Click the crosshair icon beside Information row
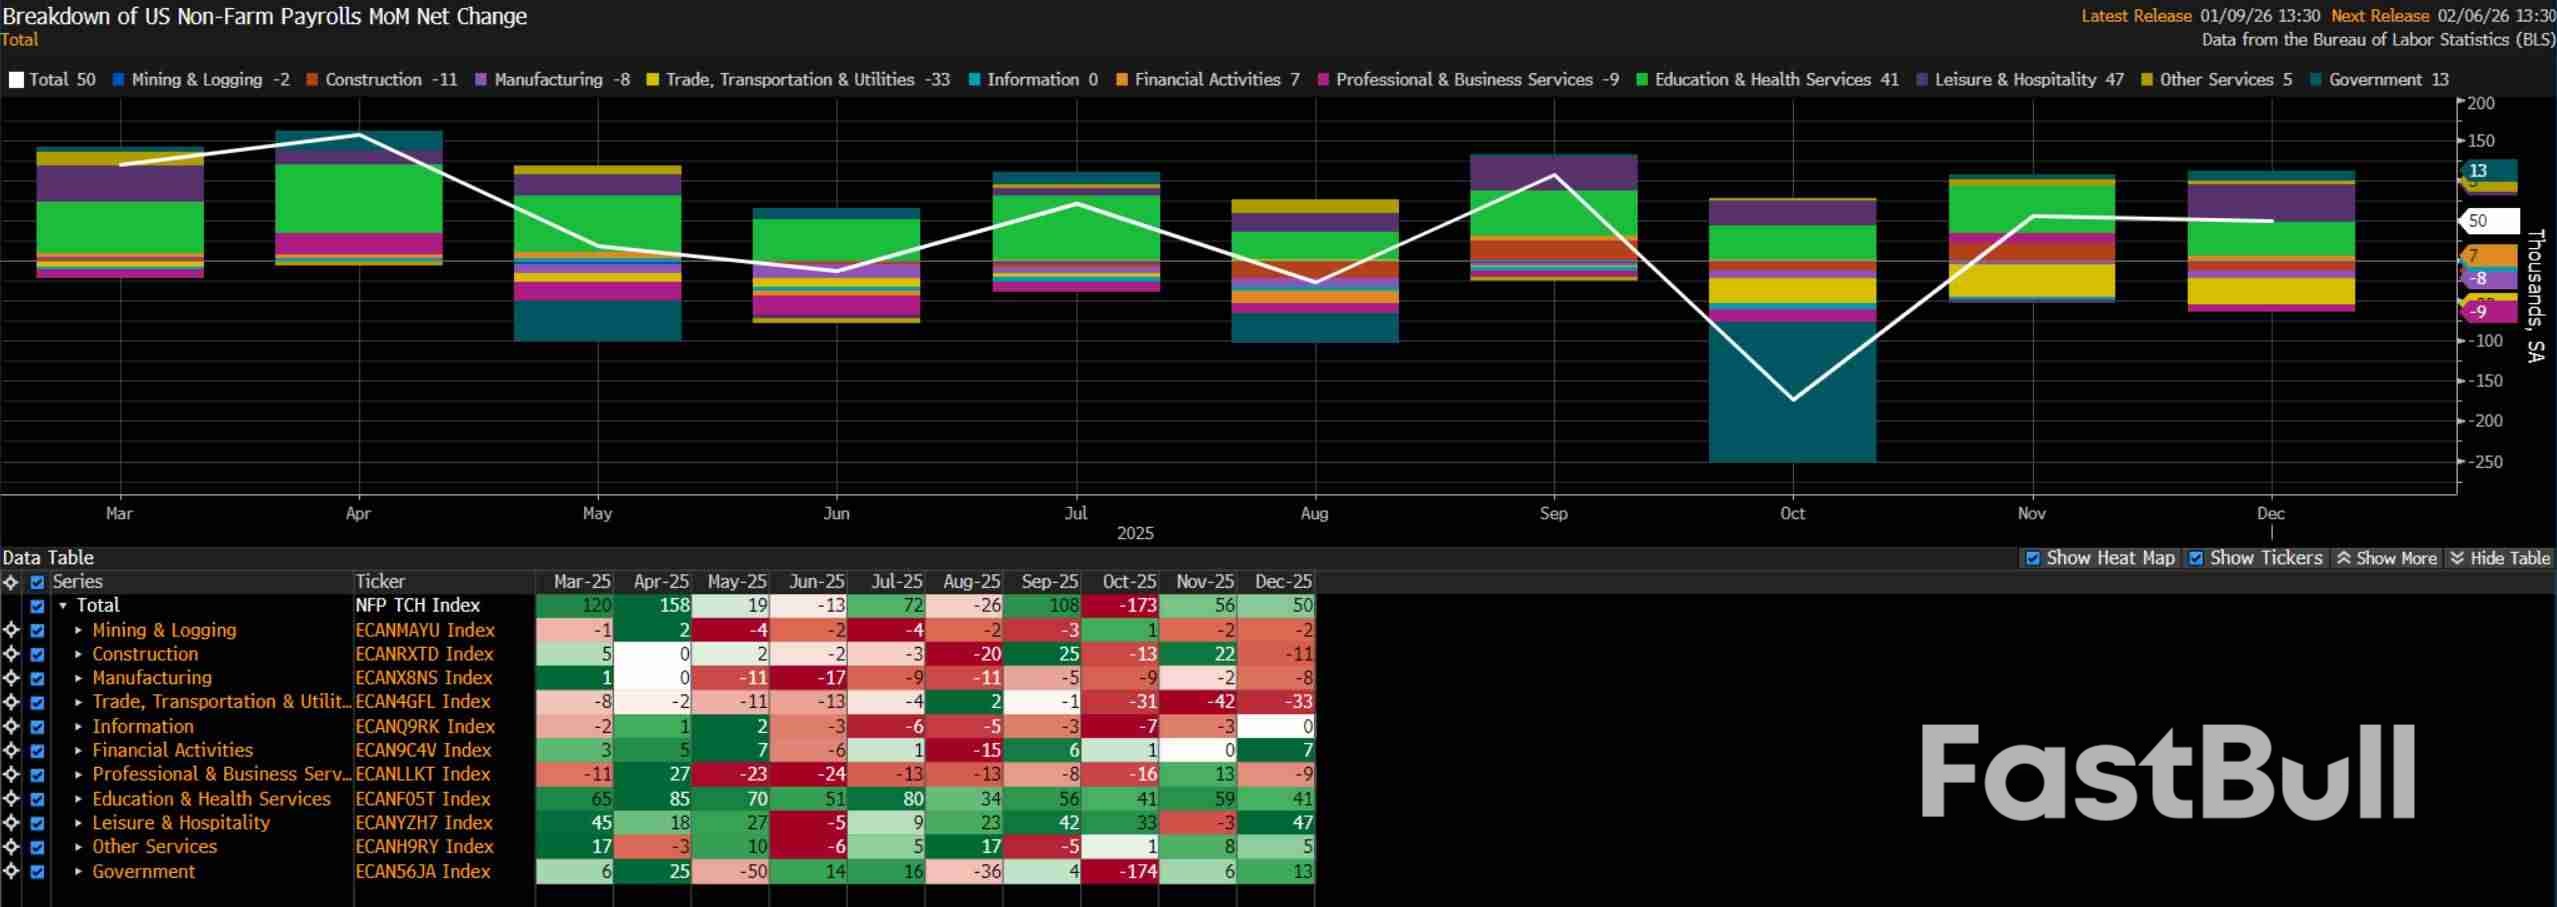This screenshot has width=2557, height=907. (x=11, y=726)
